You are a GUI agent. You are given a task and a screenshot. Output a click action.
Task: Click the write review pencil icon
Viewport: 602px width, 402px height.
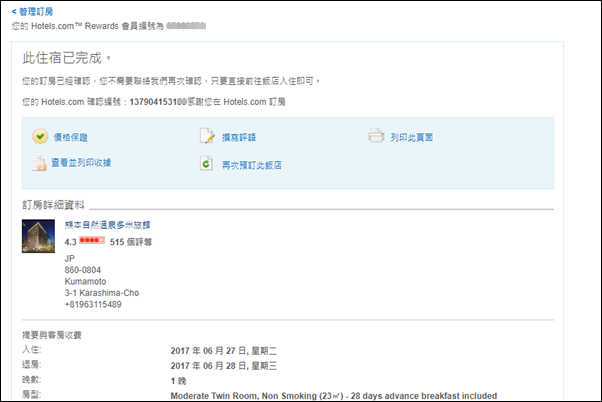(207, 136)
